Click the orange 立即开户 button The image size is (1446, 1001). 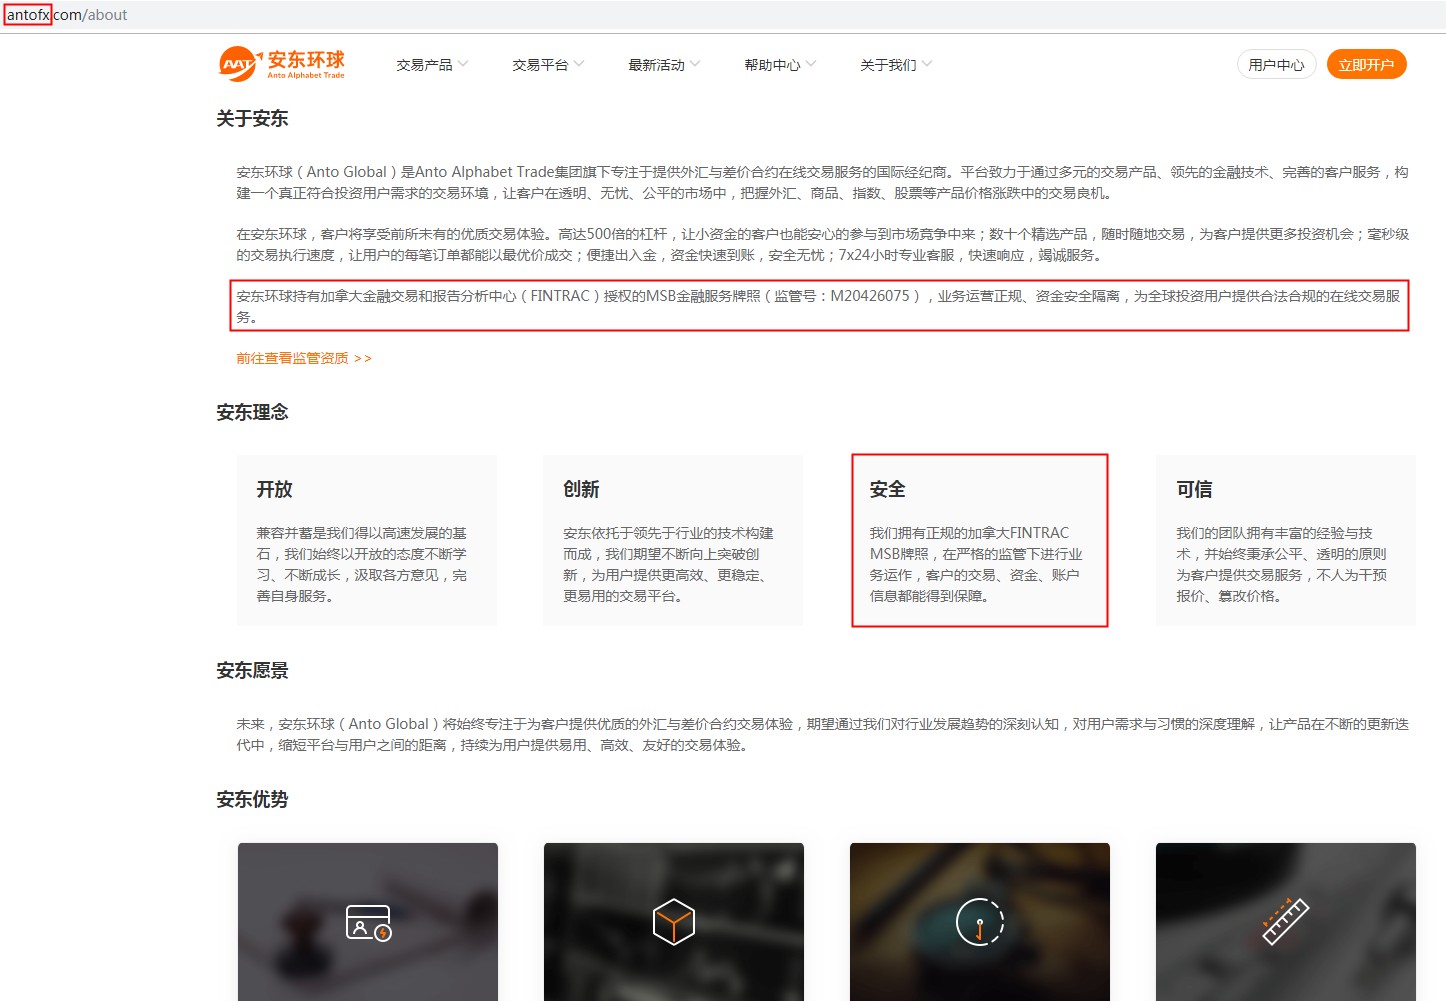click(1366, 64)
